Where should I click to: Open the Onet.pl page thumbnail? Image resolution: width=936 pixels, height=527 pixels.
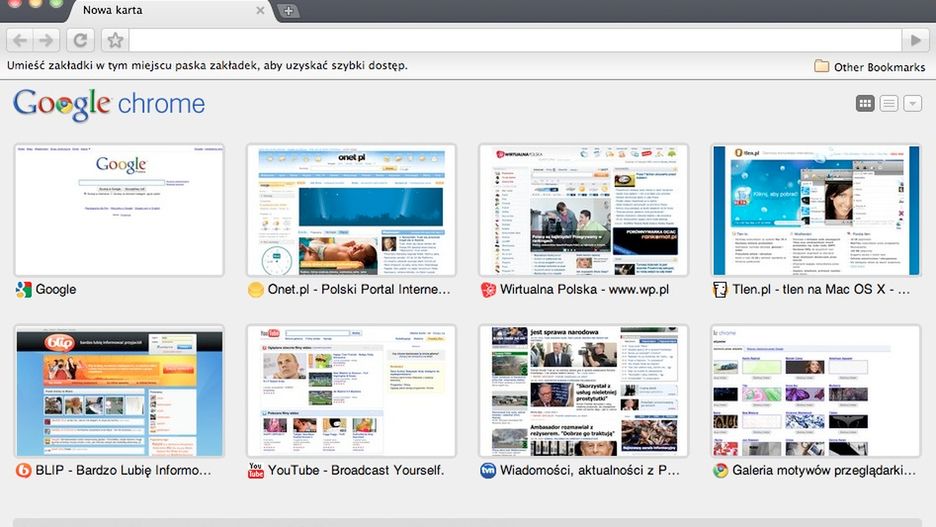click(351, 210)
